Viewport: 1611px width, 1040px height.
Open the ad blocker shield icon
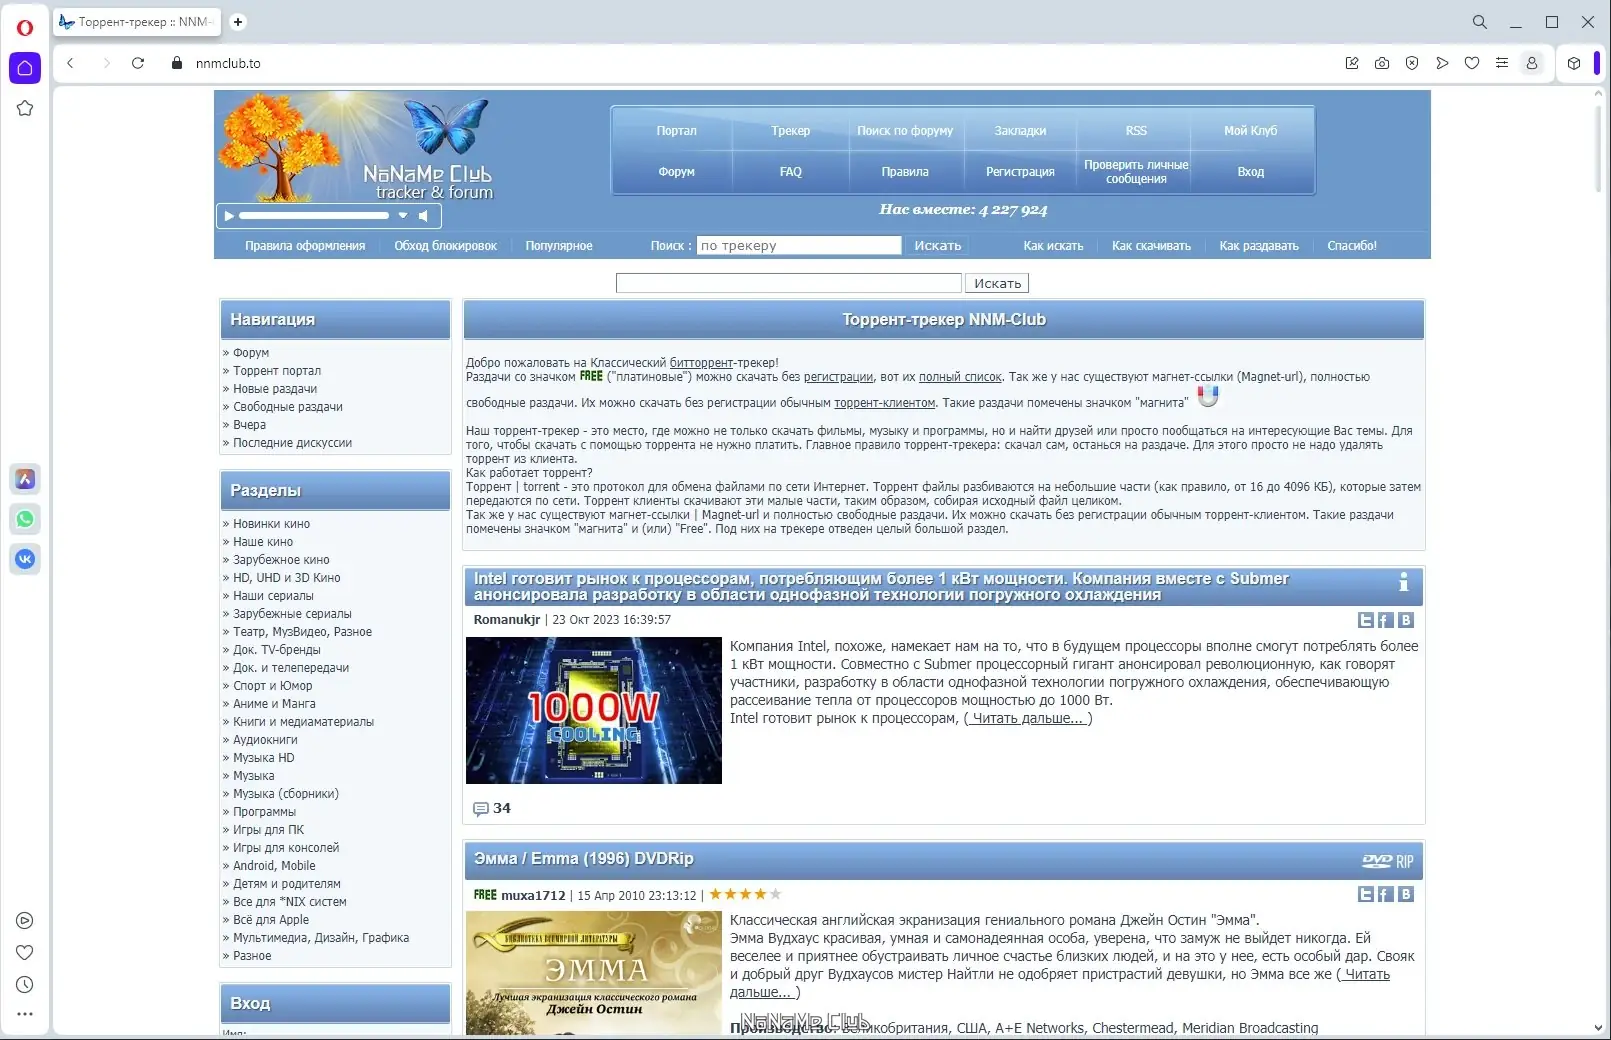pos(1412,63)
